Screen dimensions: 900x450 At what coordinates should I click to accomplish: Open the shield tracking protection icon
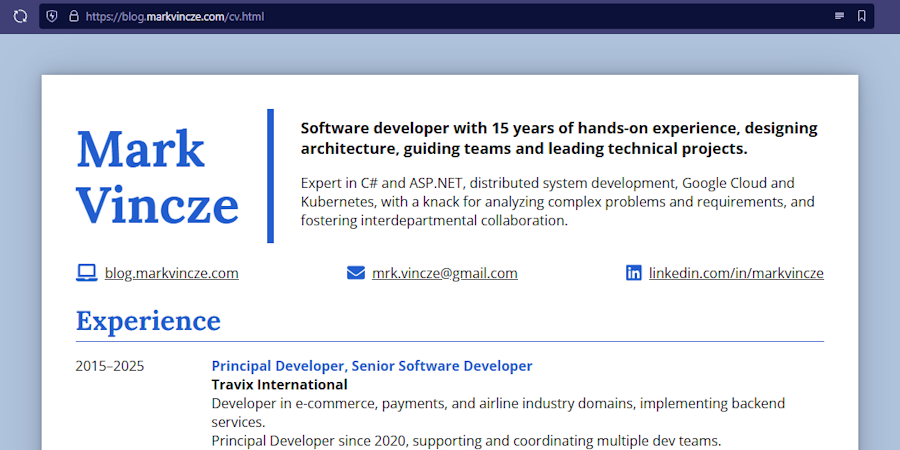point(52,16)
